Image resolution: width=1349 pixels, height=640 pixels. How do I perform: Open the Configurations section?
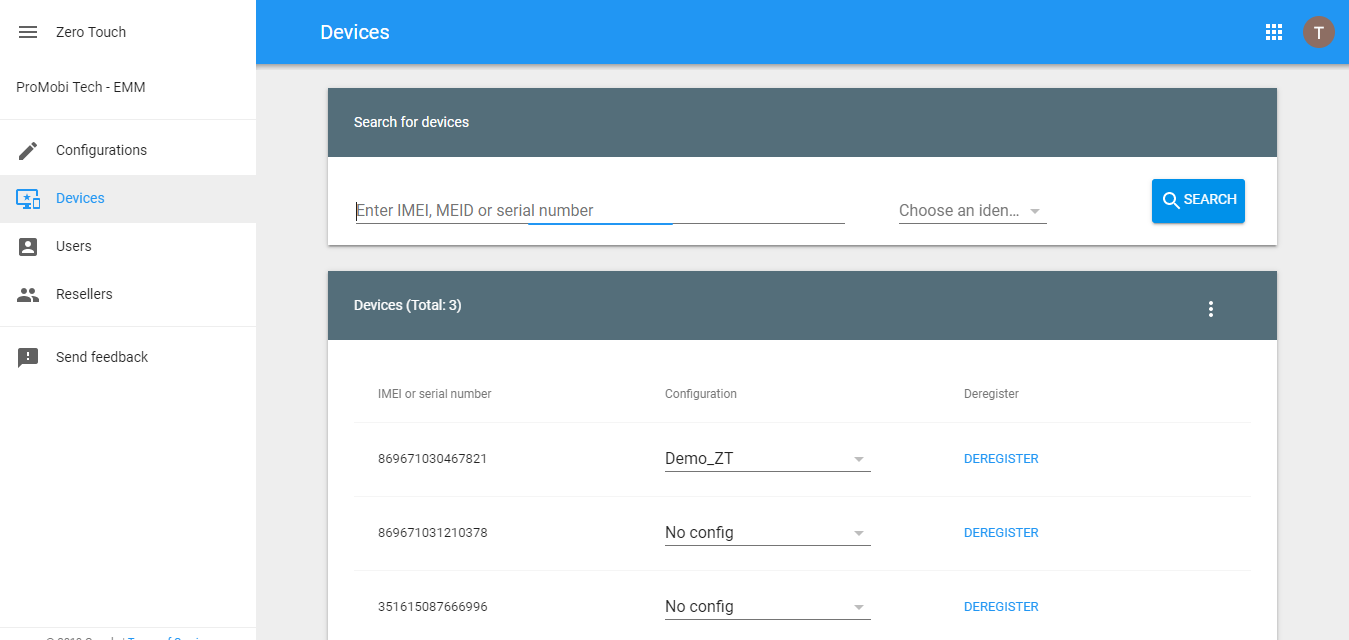coord(101,149)
